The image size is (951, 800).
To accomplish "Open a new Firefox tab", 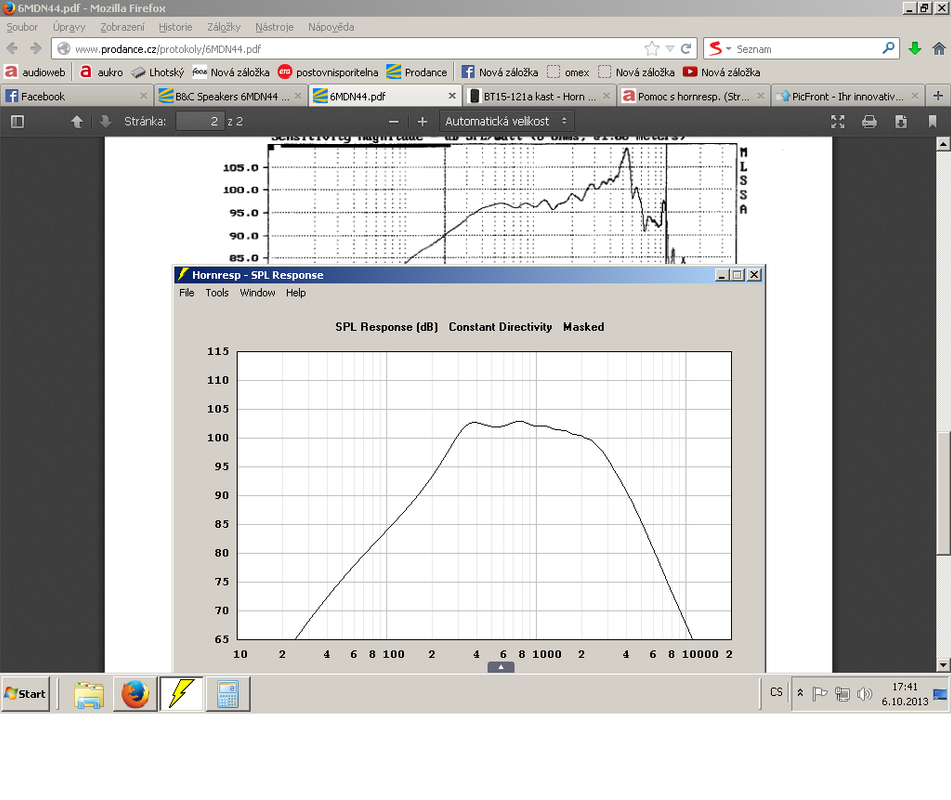I will (x=938, y=96).
